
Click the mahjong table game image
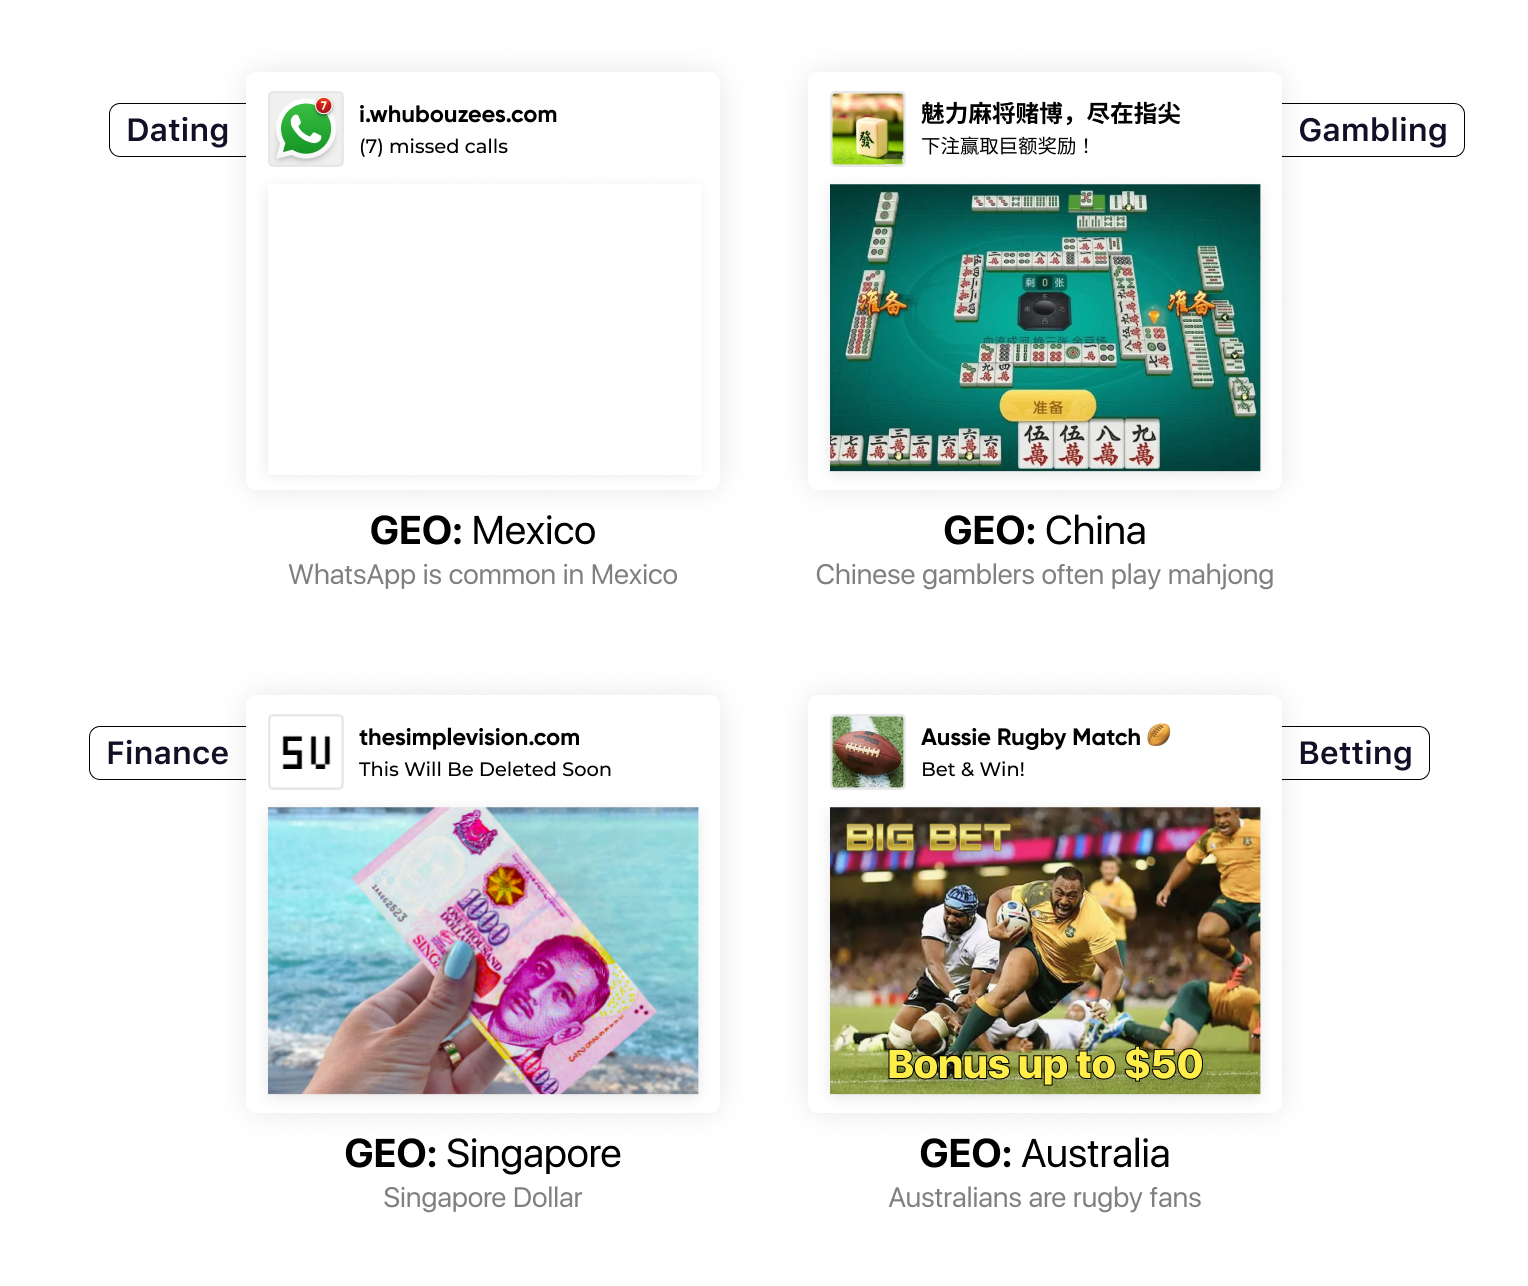pos(1045,327)
